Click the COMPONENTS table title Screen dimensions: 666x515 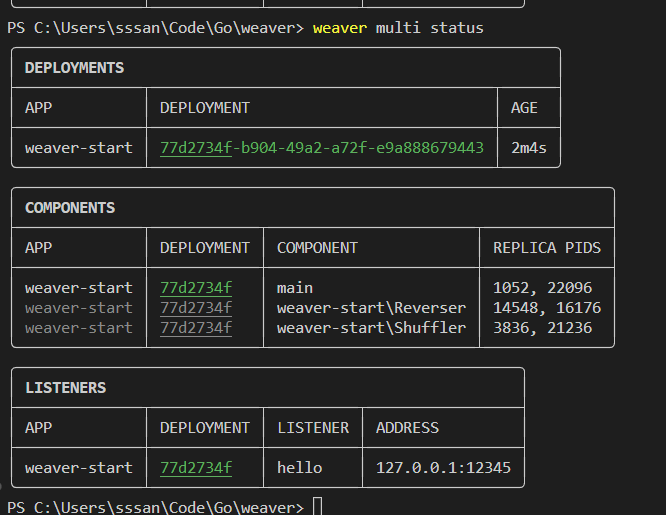pyautogui.click(x=70, y=208)
